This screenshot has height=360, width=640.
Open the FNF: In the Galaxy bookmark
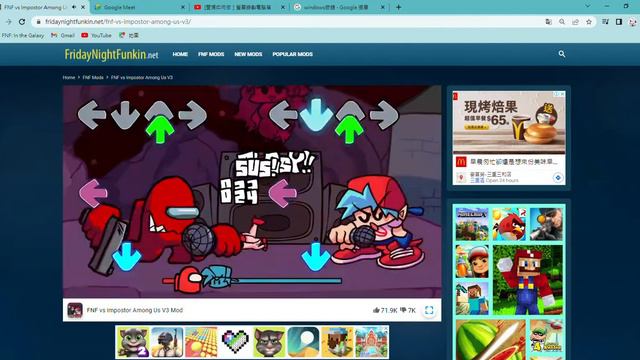click(23, 36)
